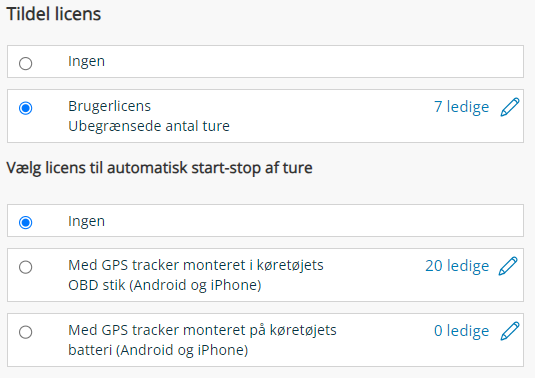Viewport: 535px width, 378px height.
Task: Edit OBD stik GPS tracker licenses with pencil
Action: click(508, 266)
